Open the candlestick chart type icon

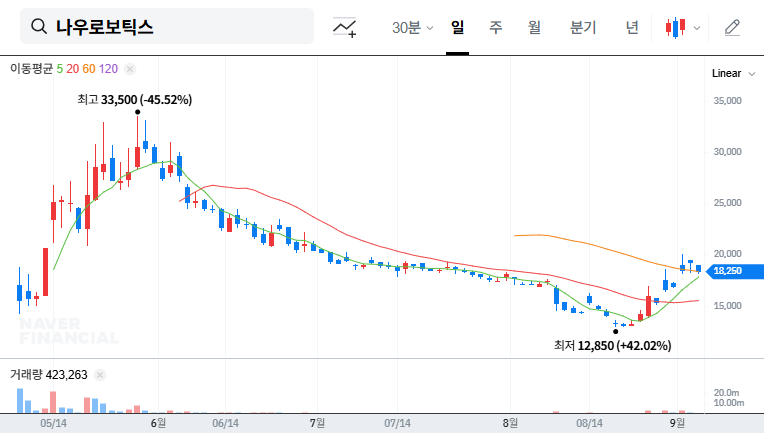(676, 28)
